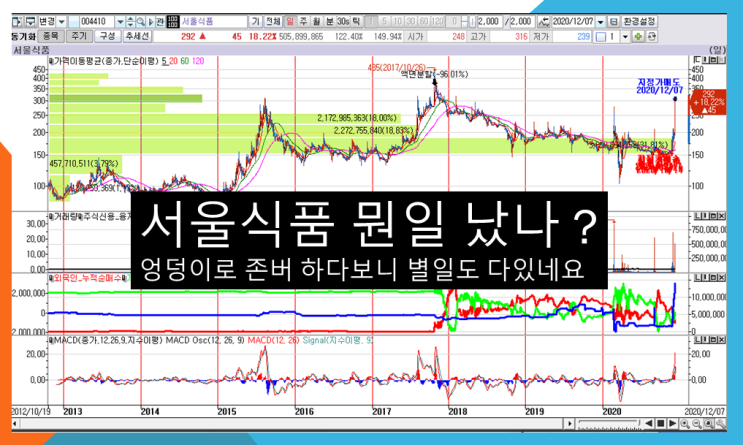Click the play-forward right triangle control
743x445 pixels.
[672, 423]
